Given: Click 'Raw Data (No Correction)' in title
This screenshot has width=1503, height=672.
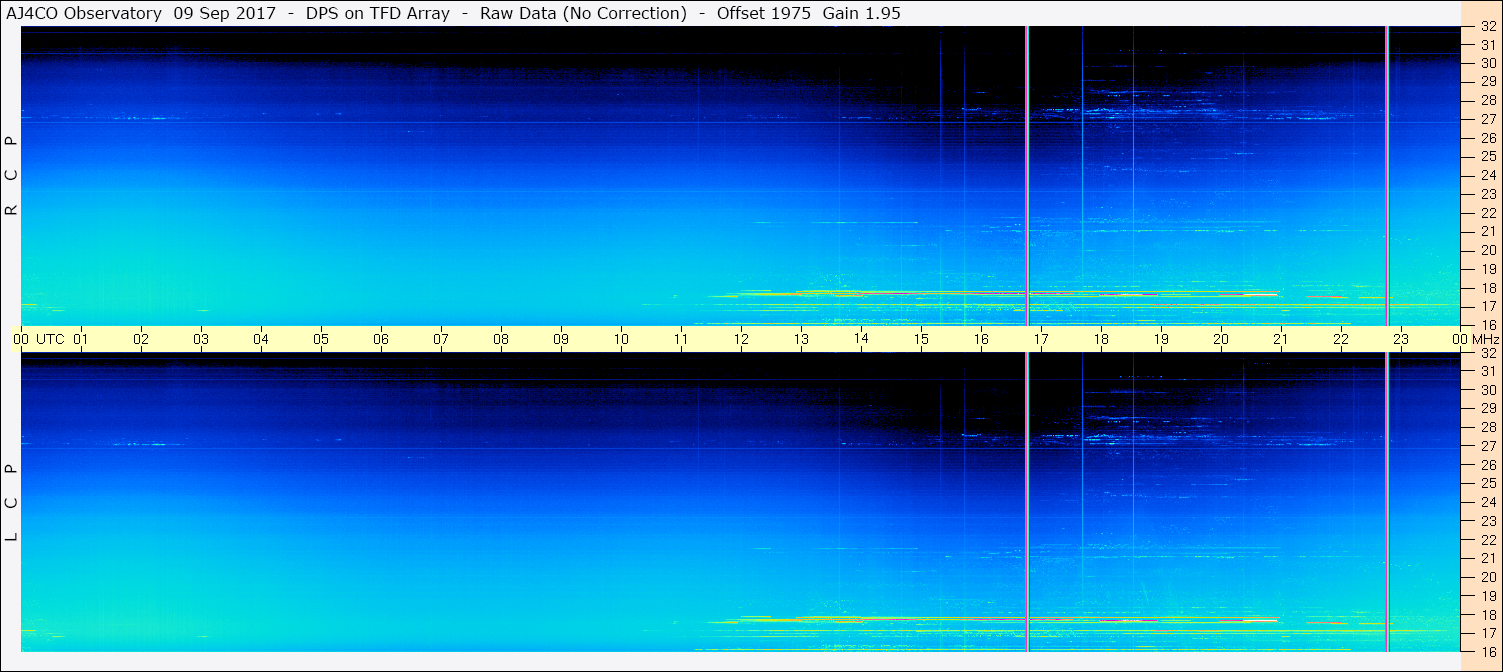Looking at the screenshot, I should tap(583, 13).
